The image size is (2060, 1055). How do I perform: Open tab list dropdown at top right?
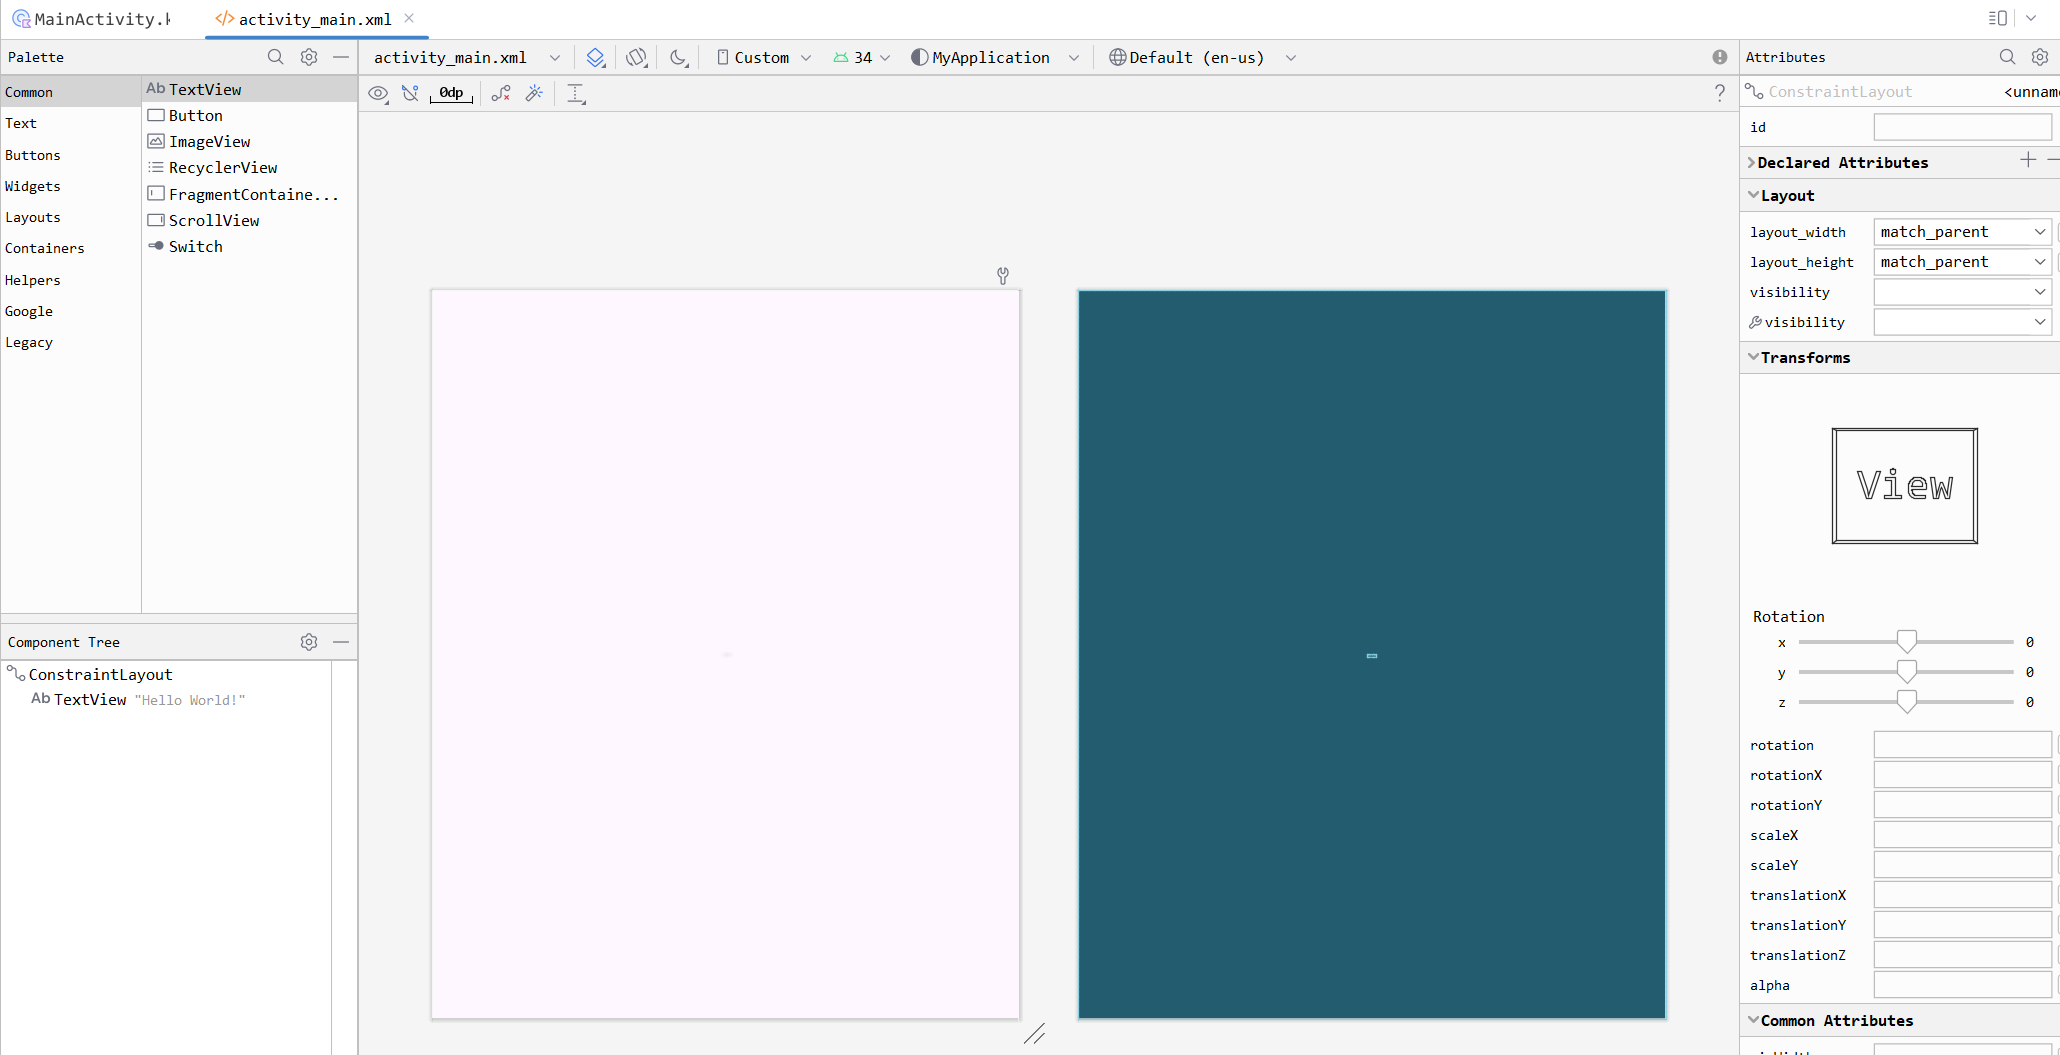pos(2031,18)
